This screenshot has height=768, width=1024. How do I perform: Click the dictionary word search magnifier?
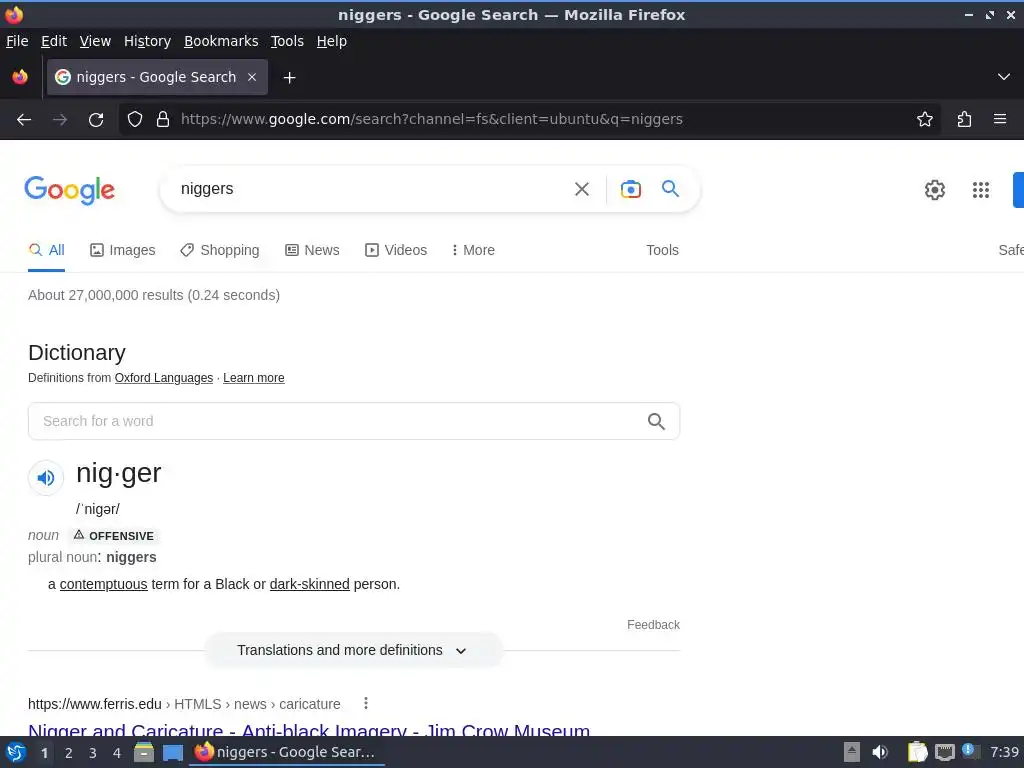click(656, 421)
